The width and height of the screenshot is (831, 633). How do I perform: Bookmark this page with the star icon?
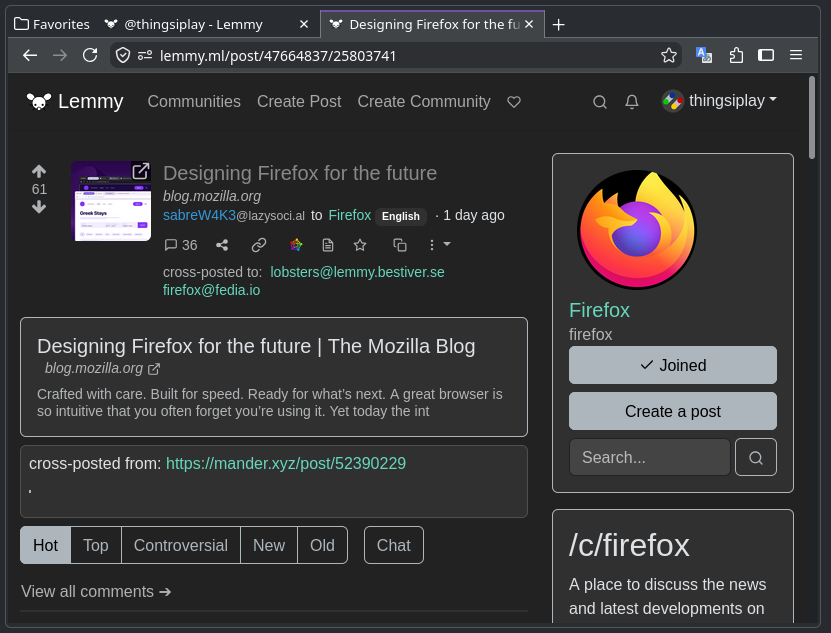669,55
